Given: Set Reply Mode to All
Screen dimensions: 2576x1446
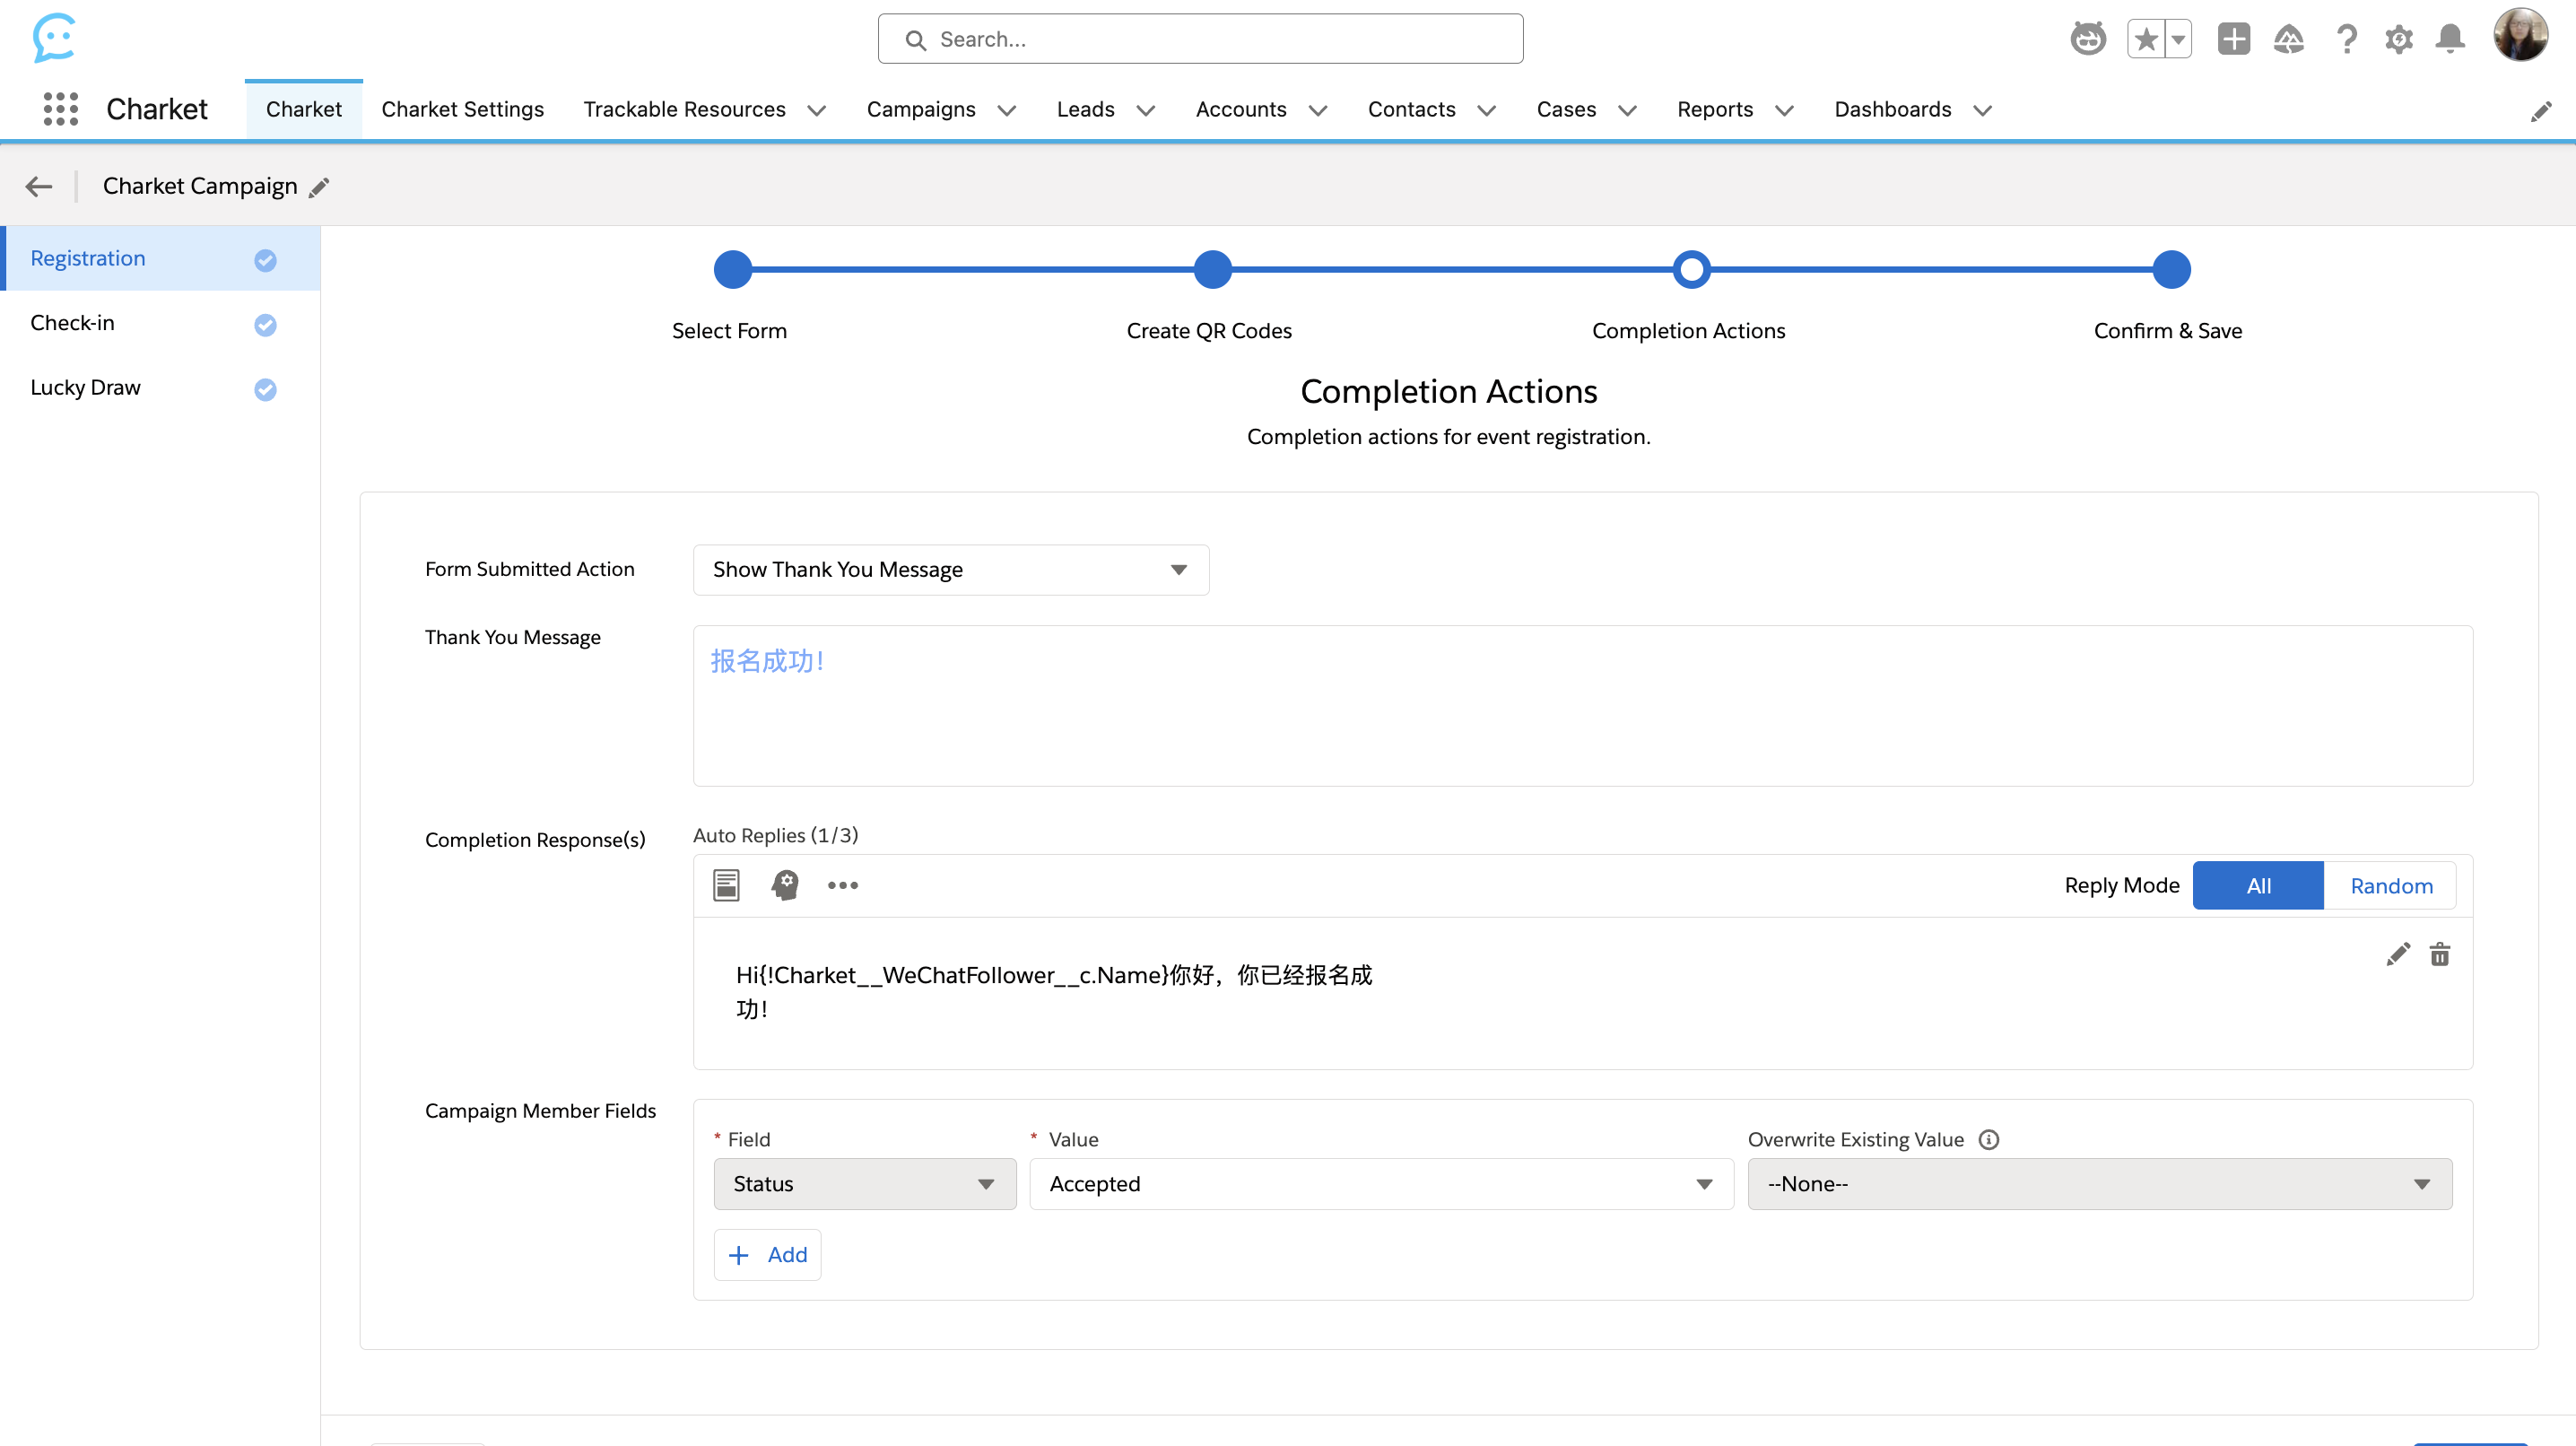Looking at the screenshot, I should click(2257, 885).
